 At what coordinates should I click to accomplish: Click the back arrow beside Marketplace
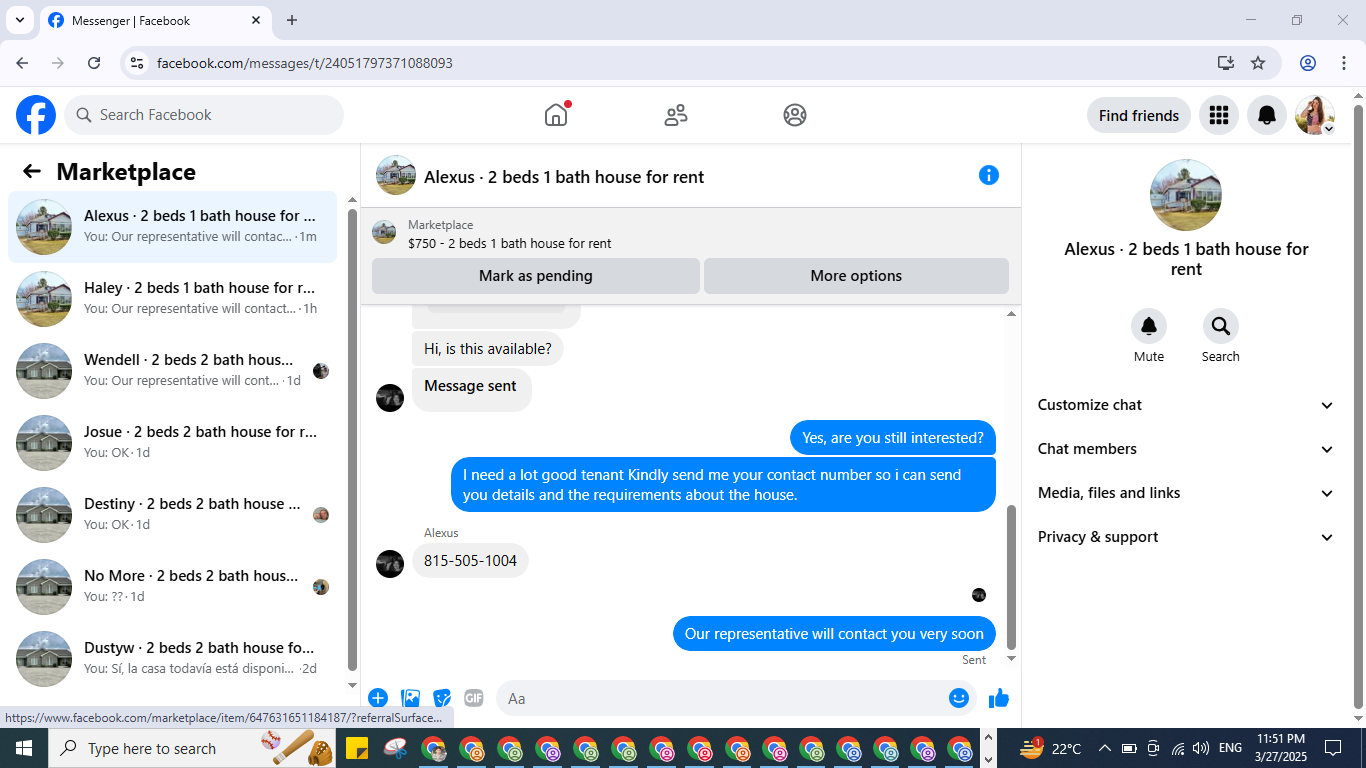[x=32, y=171]
